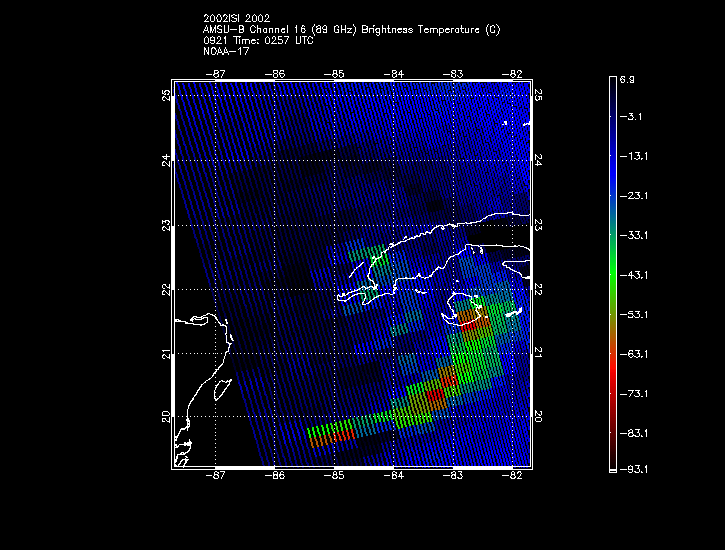
Task: Click the -3.1 colorbar label
Action: click(631, 116)
